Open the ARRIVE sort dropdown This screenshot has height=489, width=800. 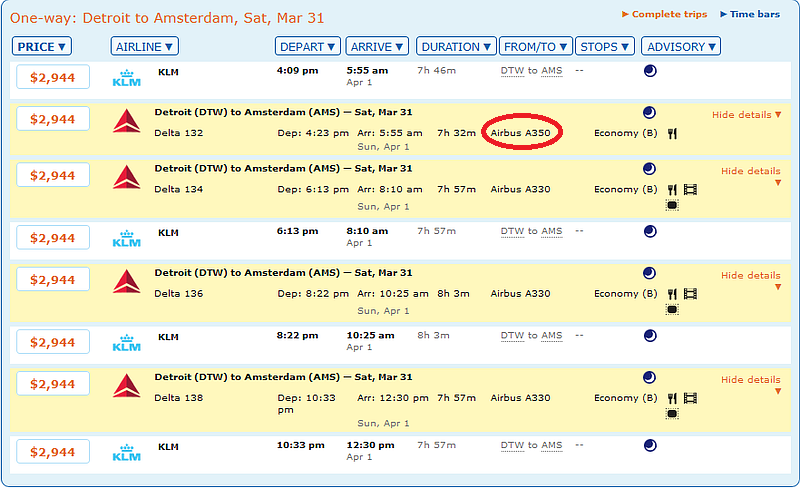pyautogui.click(x=377, y=46)
